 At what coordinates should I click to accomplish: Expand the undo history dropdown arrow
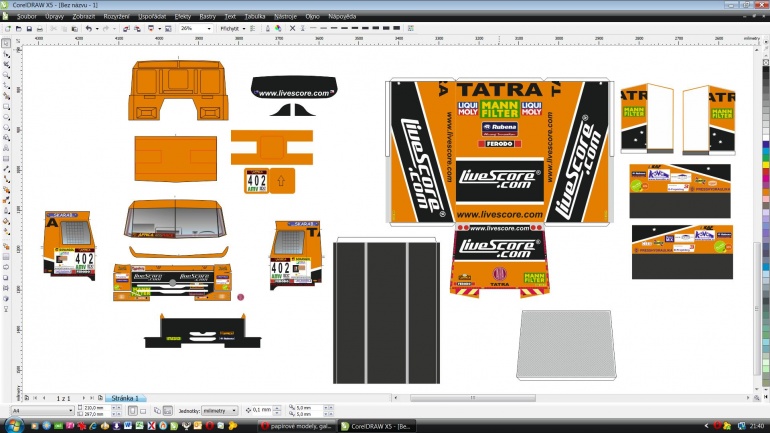pyautogui.click(x=97, y=28)
